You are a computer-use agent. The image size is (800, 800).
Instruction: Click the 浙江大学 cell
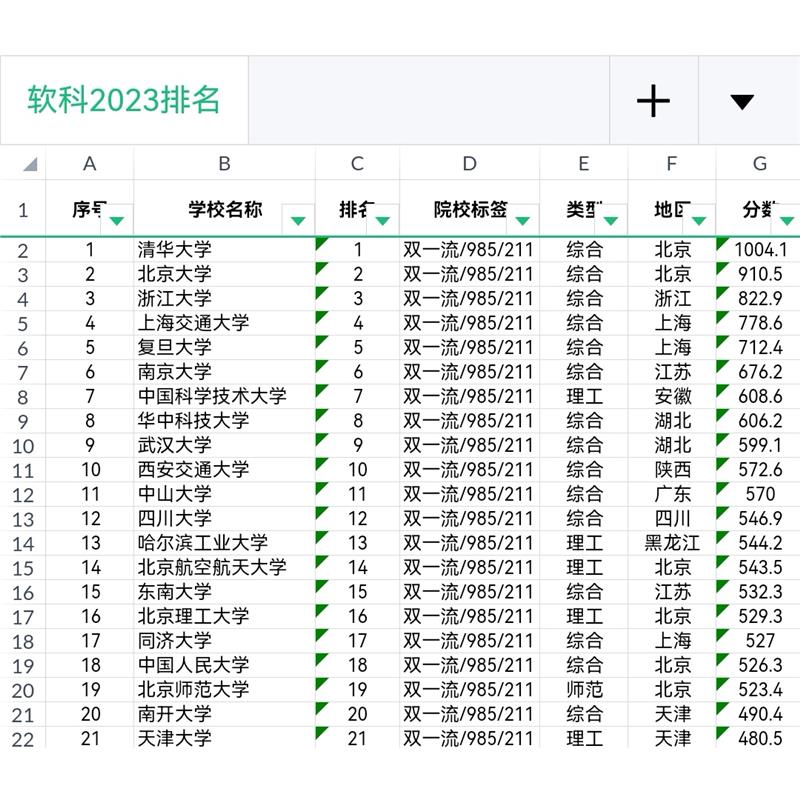[x=224, y=298]
